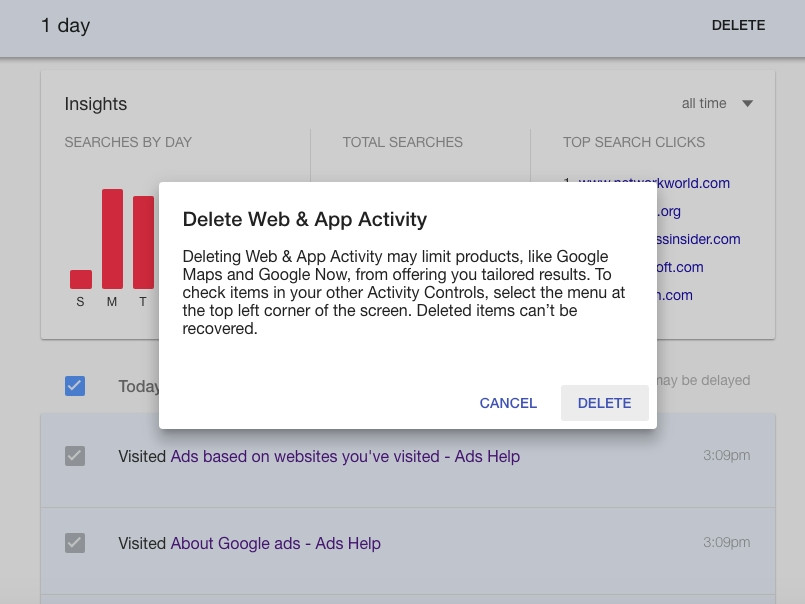
Task: Open 'Ads based on websites you've visited' link
Action: pos(345,456)
